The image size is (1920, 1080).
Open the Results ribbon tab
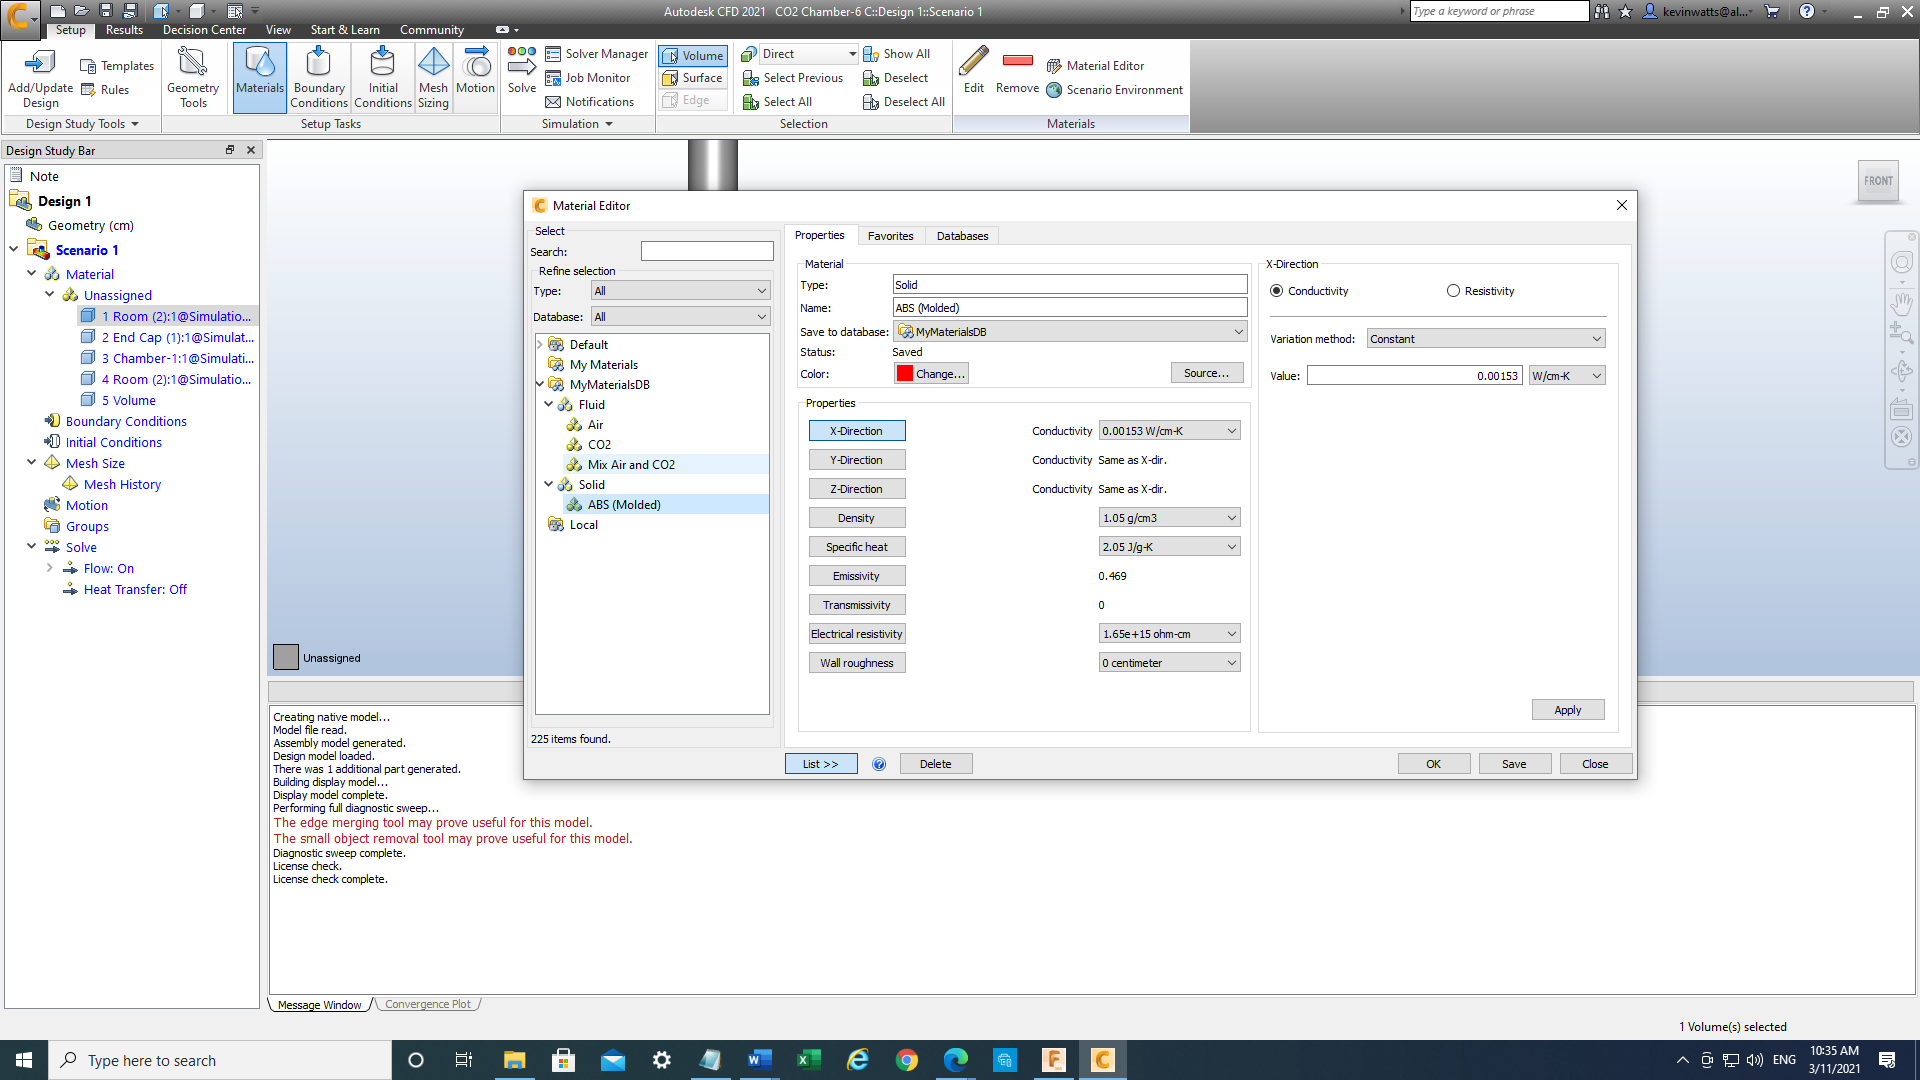pyautogui.click(x=124, y=30)
